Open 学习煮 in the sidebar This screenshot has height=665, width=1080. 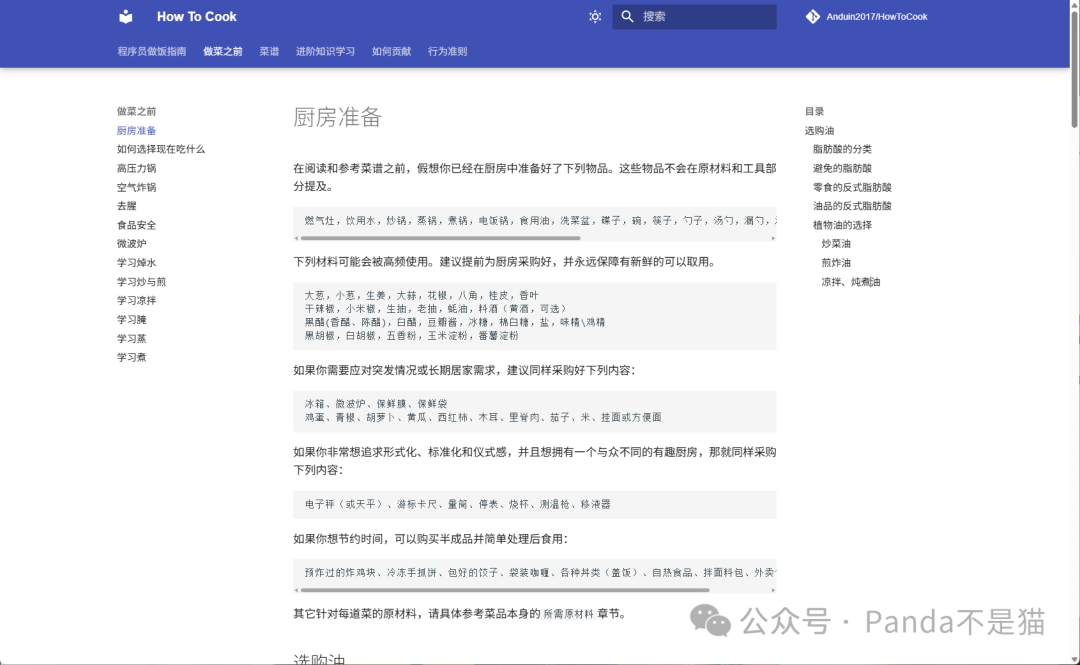tap(132, 357)
